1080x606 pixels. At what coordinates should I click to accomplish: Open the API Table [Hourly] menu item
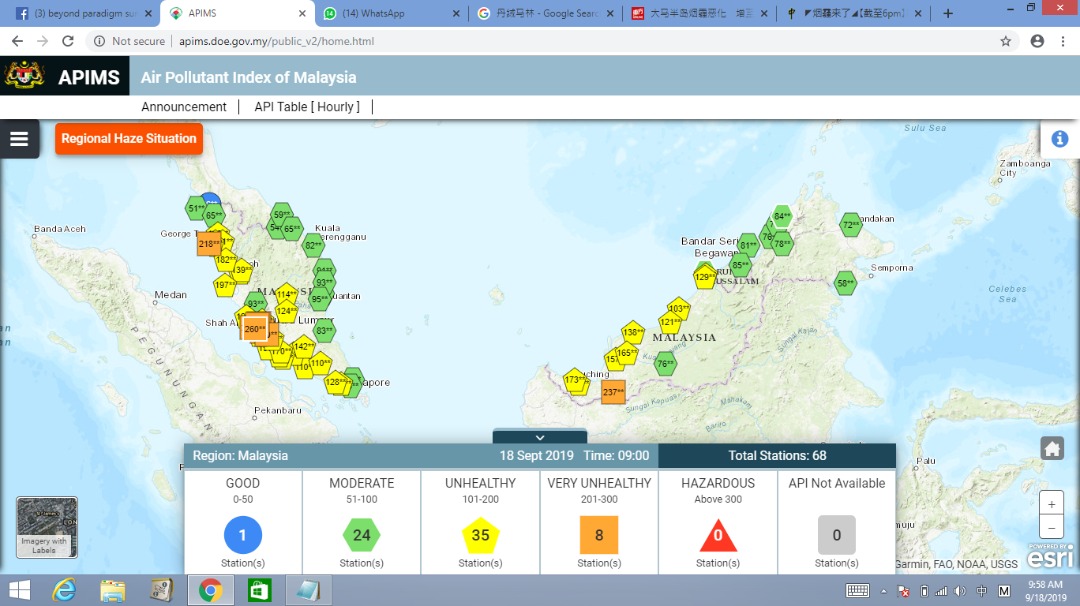307,107
